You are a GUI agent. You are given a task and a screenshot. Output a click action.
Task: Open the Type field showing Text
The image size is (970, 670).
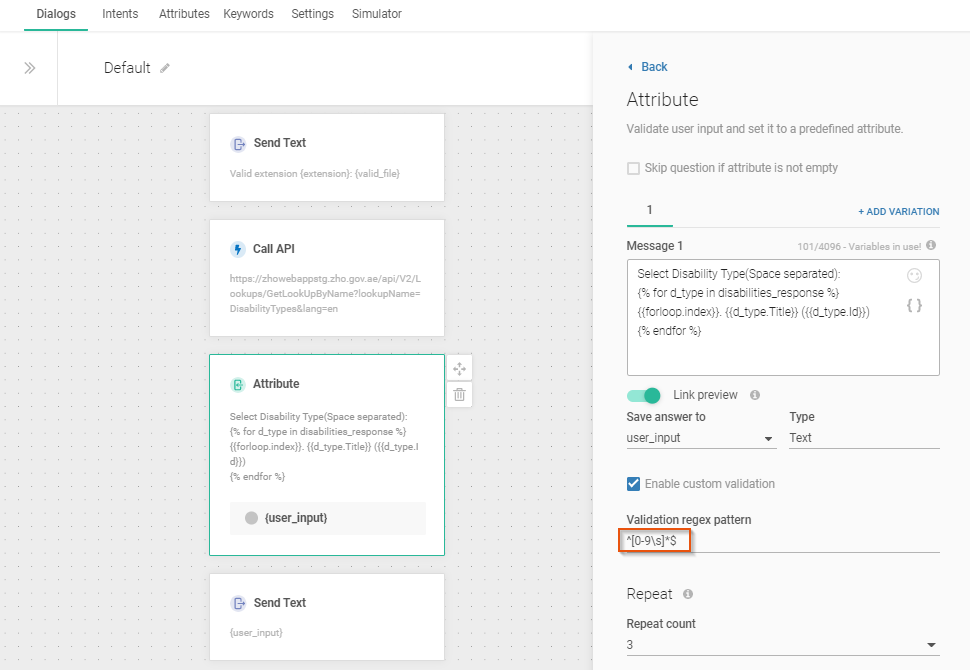[x=863, y=438]
